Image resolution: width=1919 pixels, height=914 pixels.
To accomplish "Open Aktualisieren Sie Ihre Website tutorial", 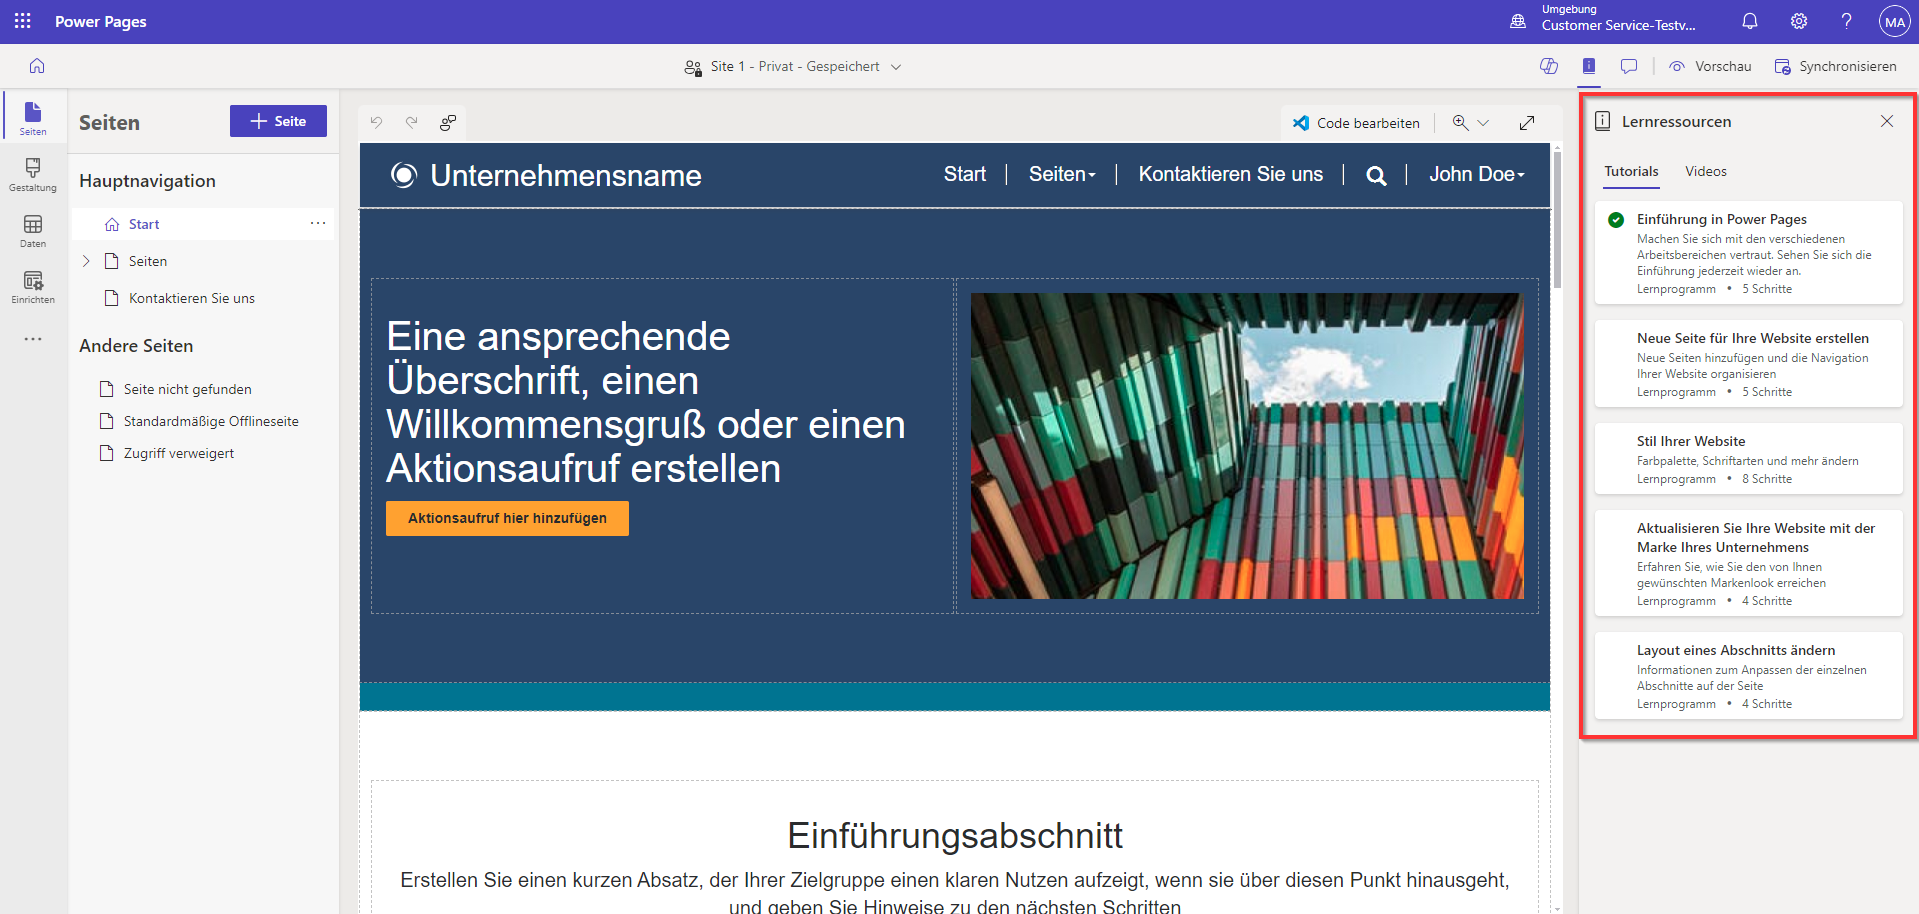I will [1748, 563].
